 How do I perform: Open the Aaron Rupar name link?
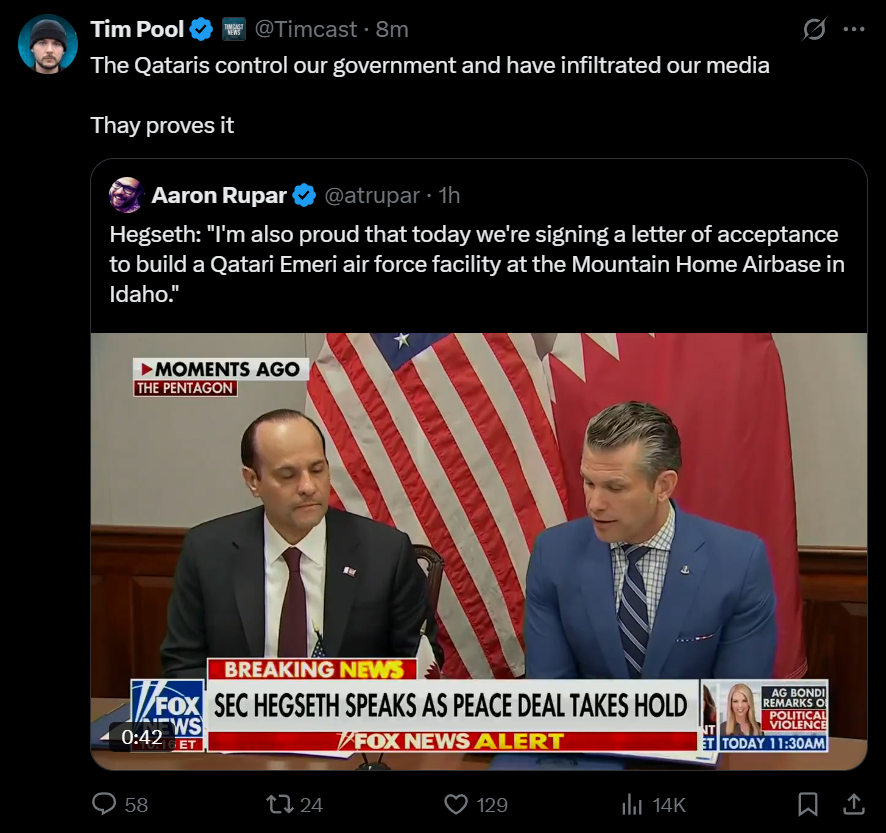[219, 196]
